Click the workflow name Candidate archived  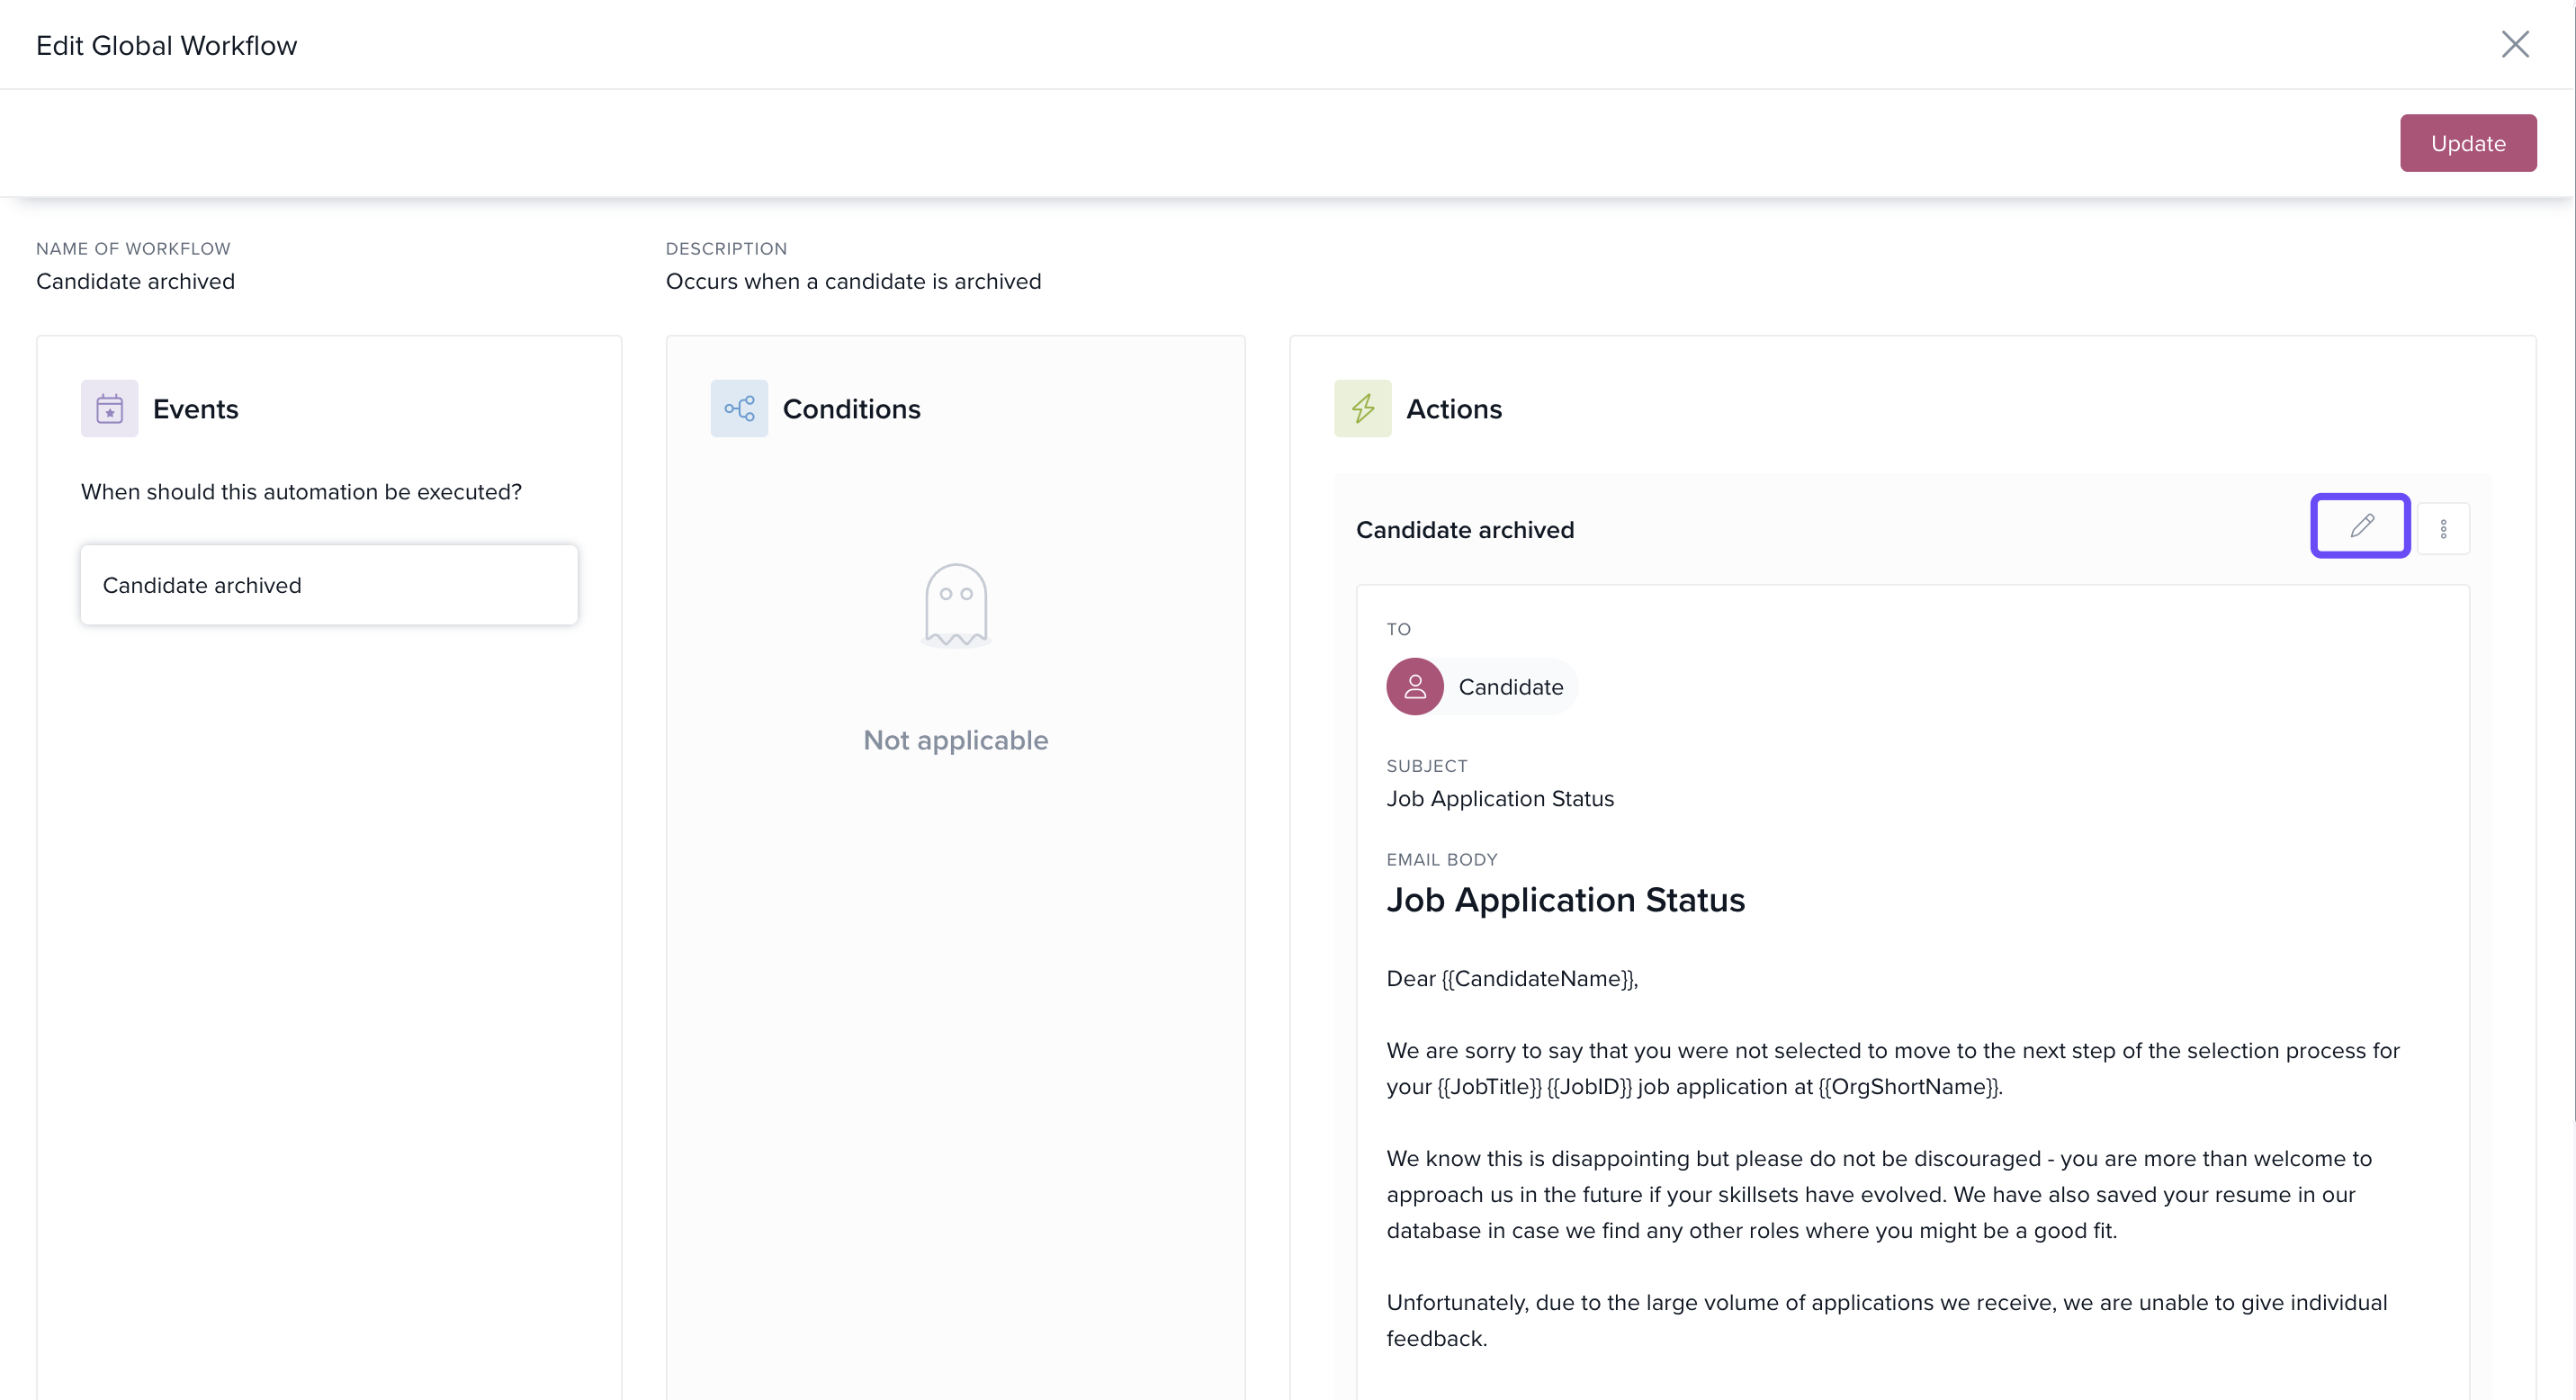136,282
